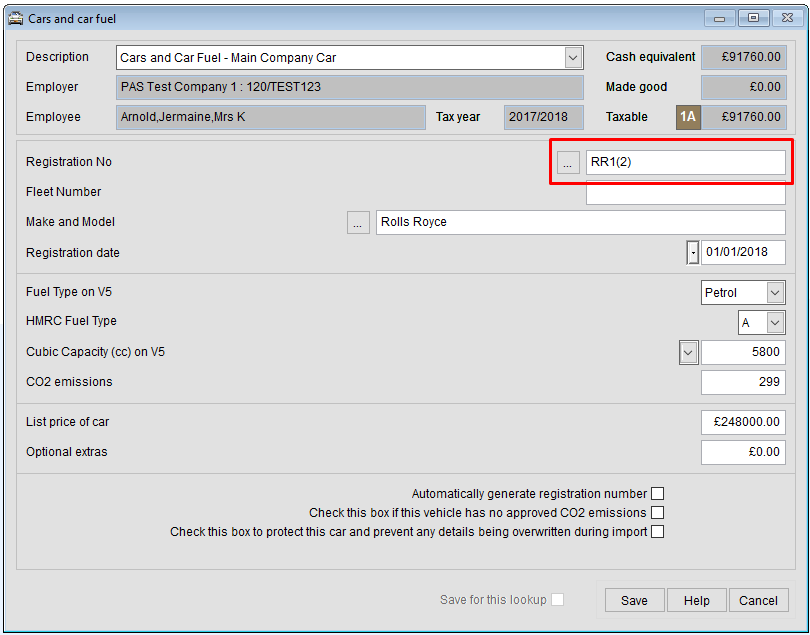Click Made good value £0.00

point(744,87)
